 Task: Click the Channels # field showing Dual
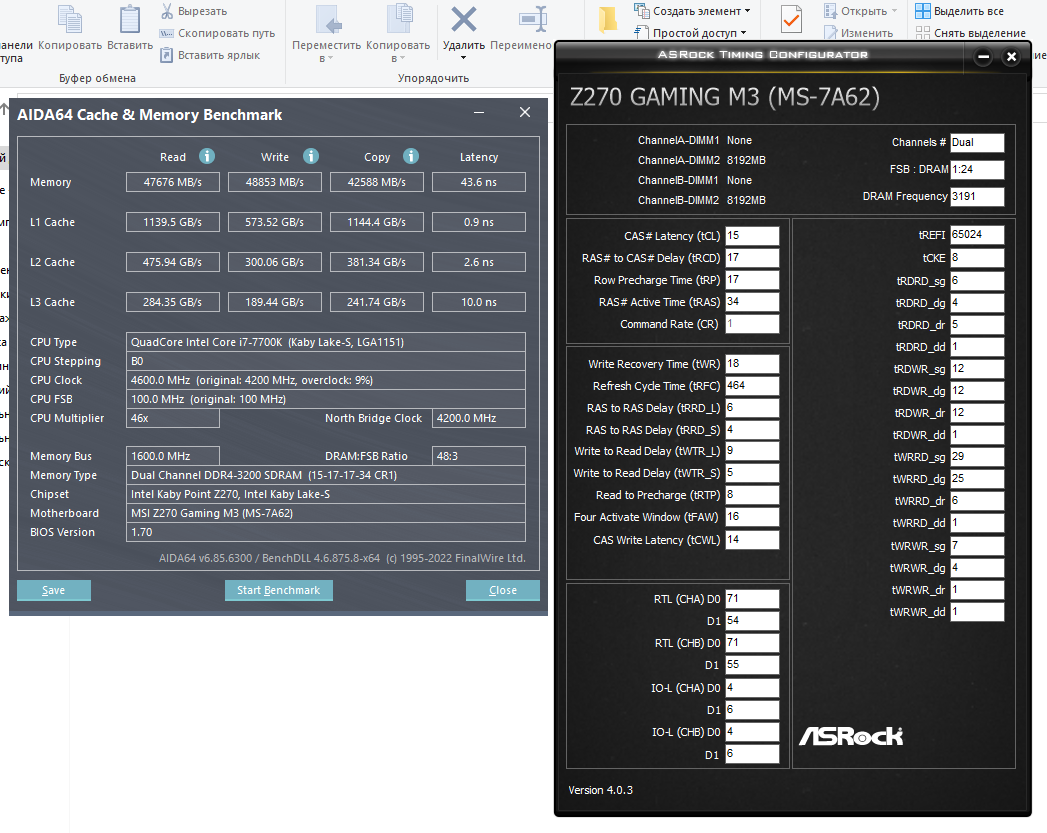click(977, 142)
